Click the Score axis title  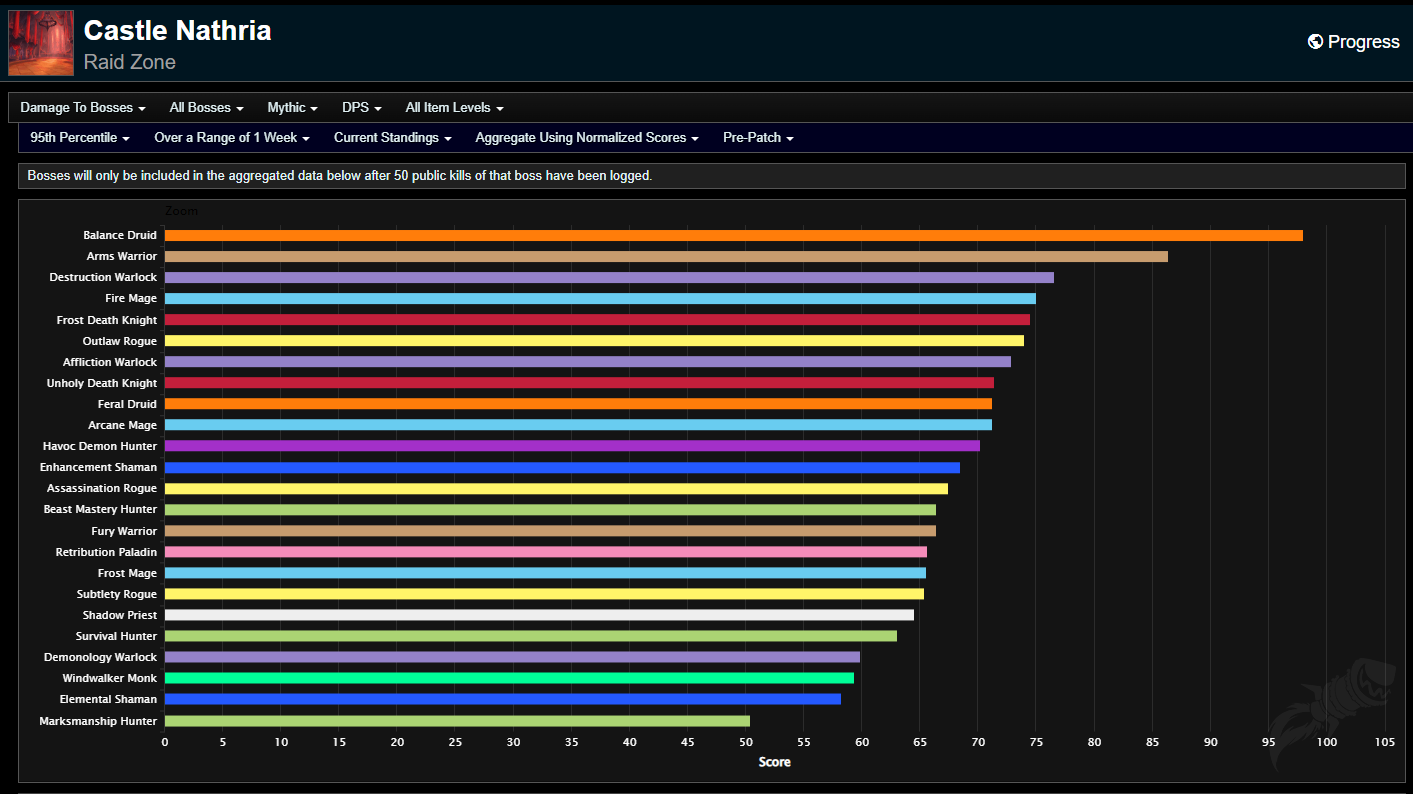[x=775, y=762]
